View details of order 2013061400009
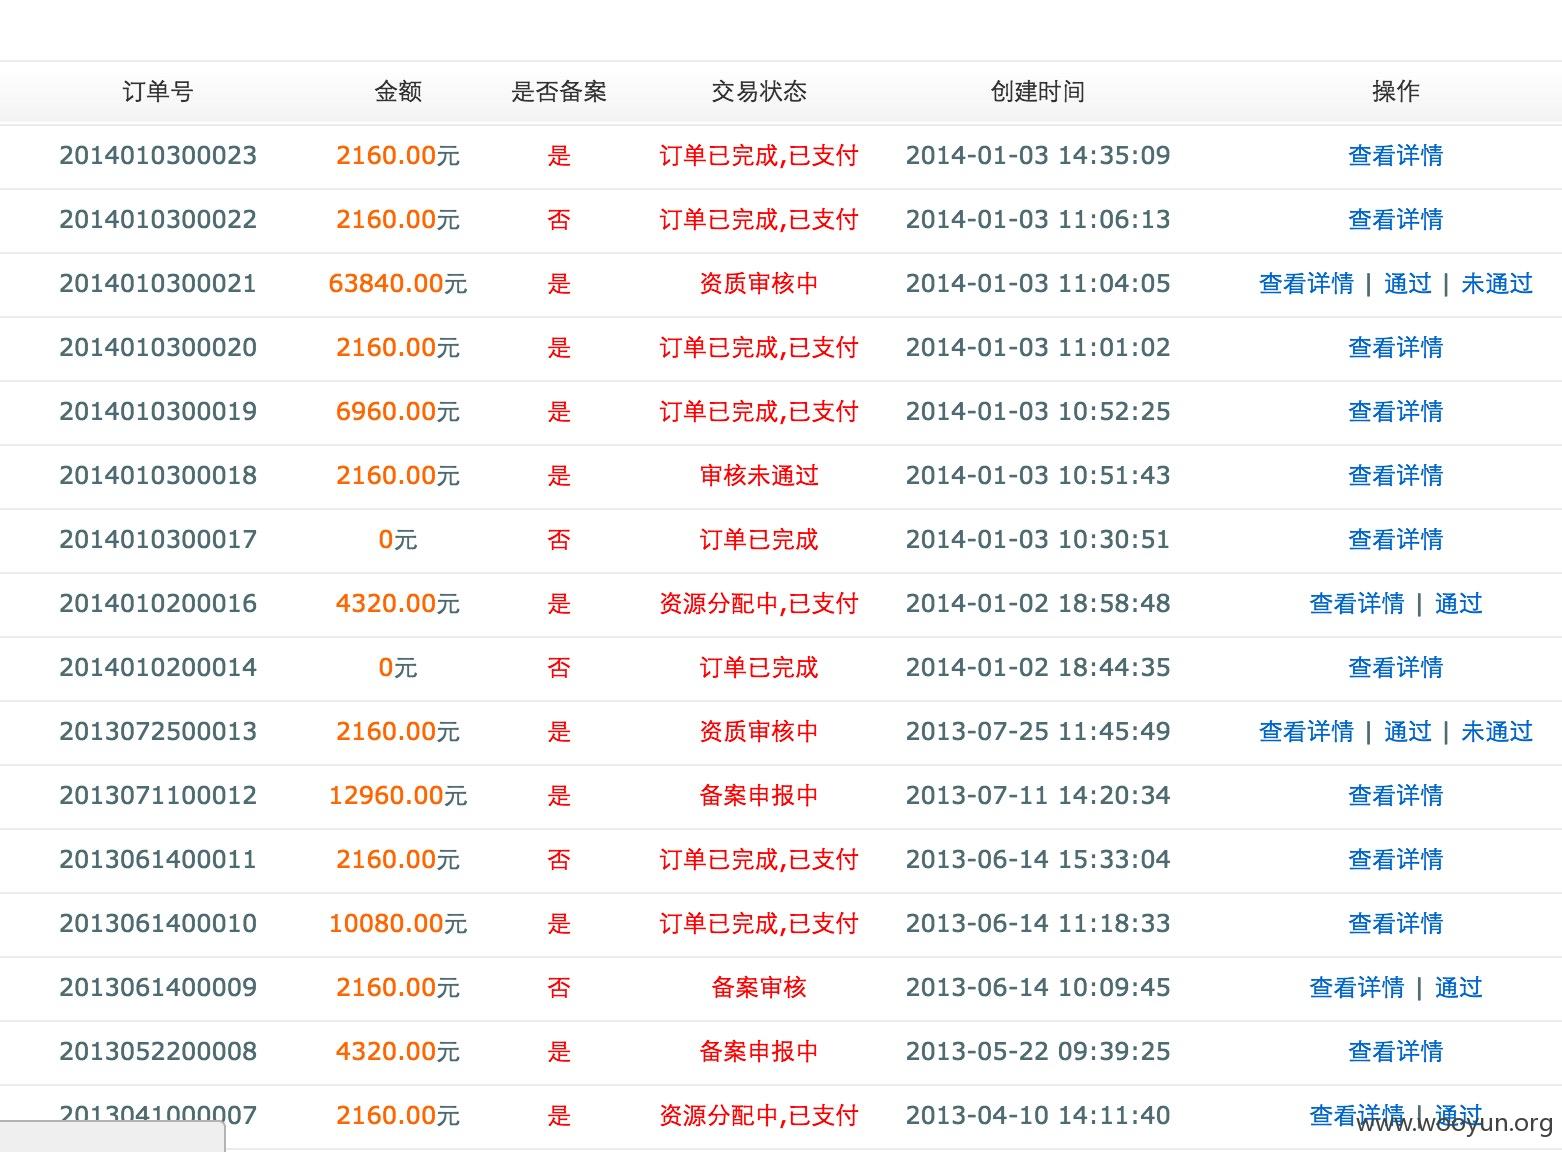The height and width of the screenshot is (1152, 1562). pos(1357,988)
